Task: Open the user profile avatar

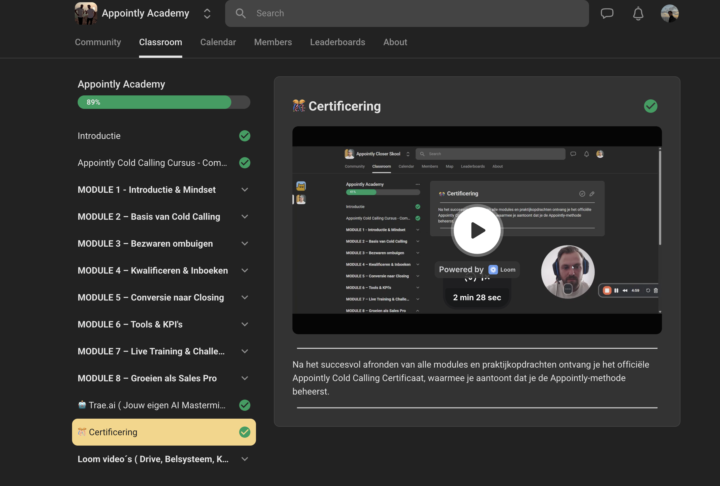Action: [669, 13]
